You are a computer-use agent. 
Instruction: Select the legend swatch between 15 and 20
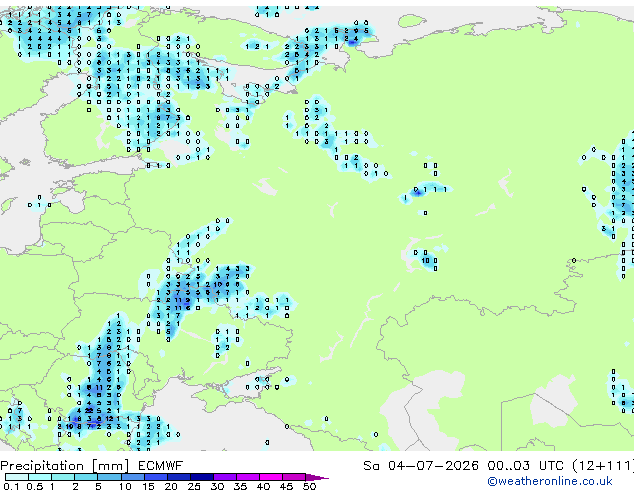[x=156, y=477]
